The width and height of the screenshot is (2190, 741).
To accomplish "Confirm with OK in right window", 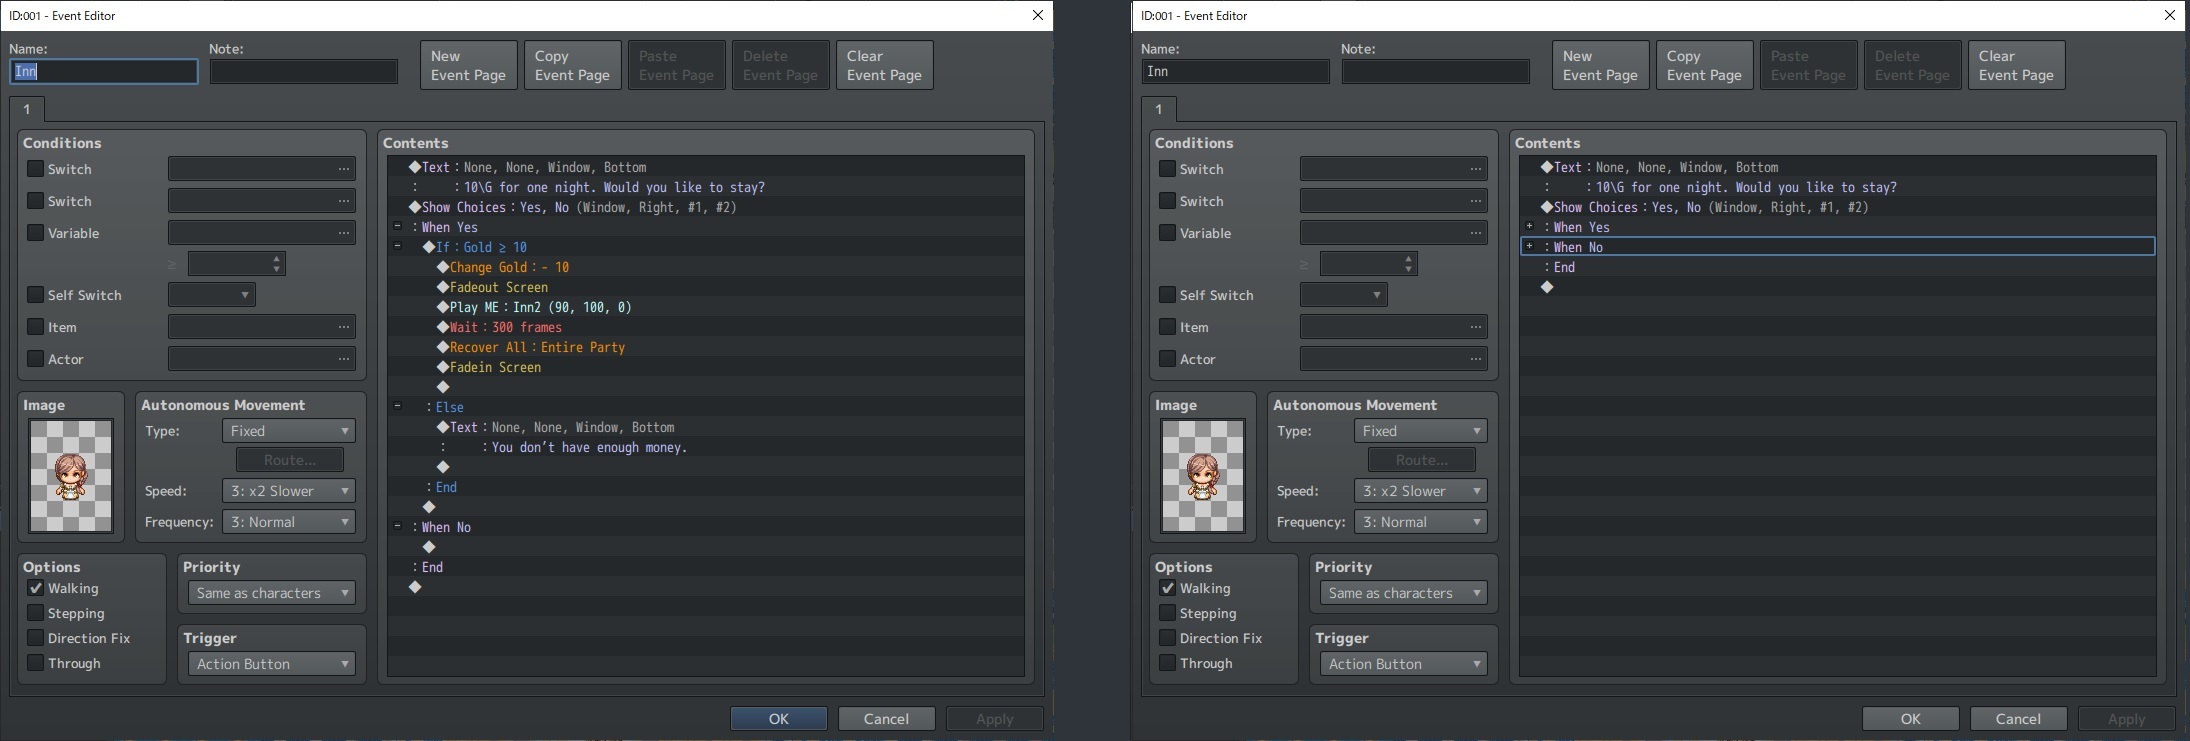I will click(x=1911, y=718).
